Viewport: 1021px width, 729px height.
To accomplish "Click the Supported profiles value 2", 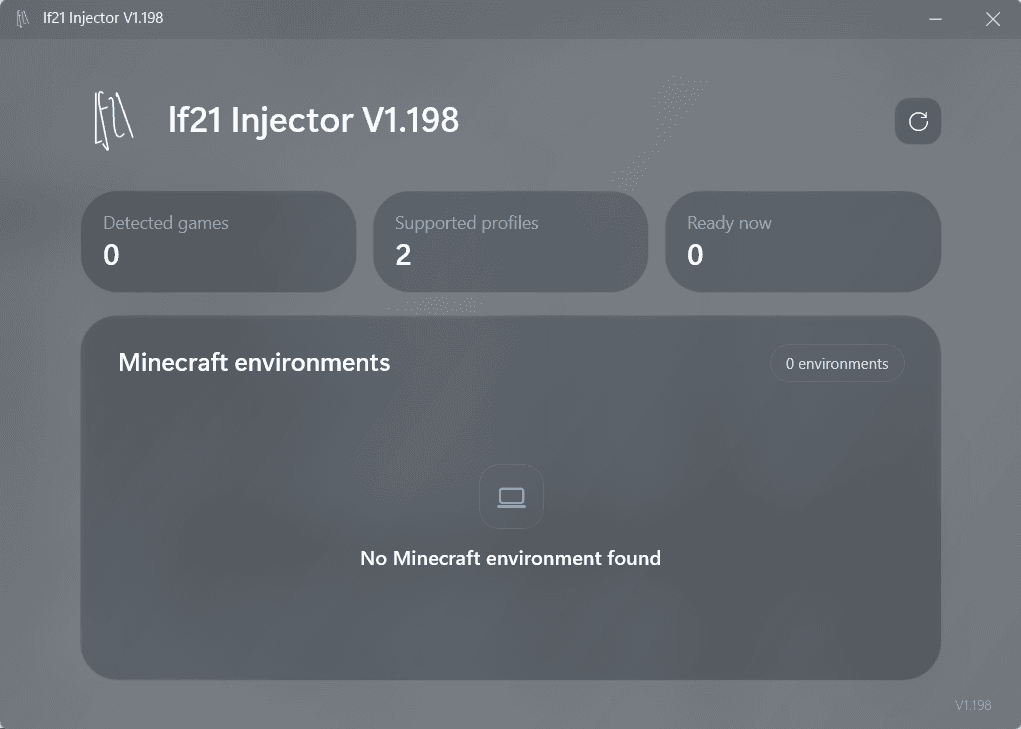I will point(403,254).
